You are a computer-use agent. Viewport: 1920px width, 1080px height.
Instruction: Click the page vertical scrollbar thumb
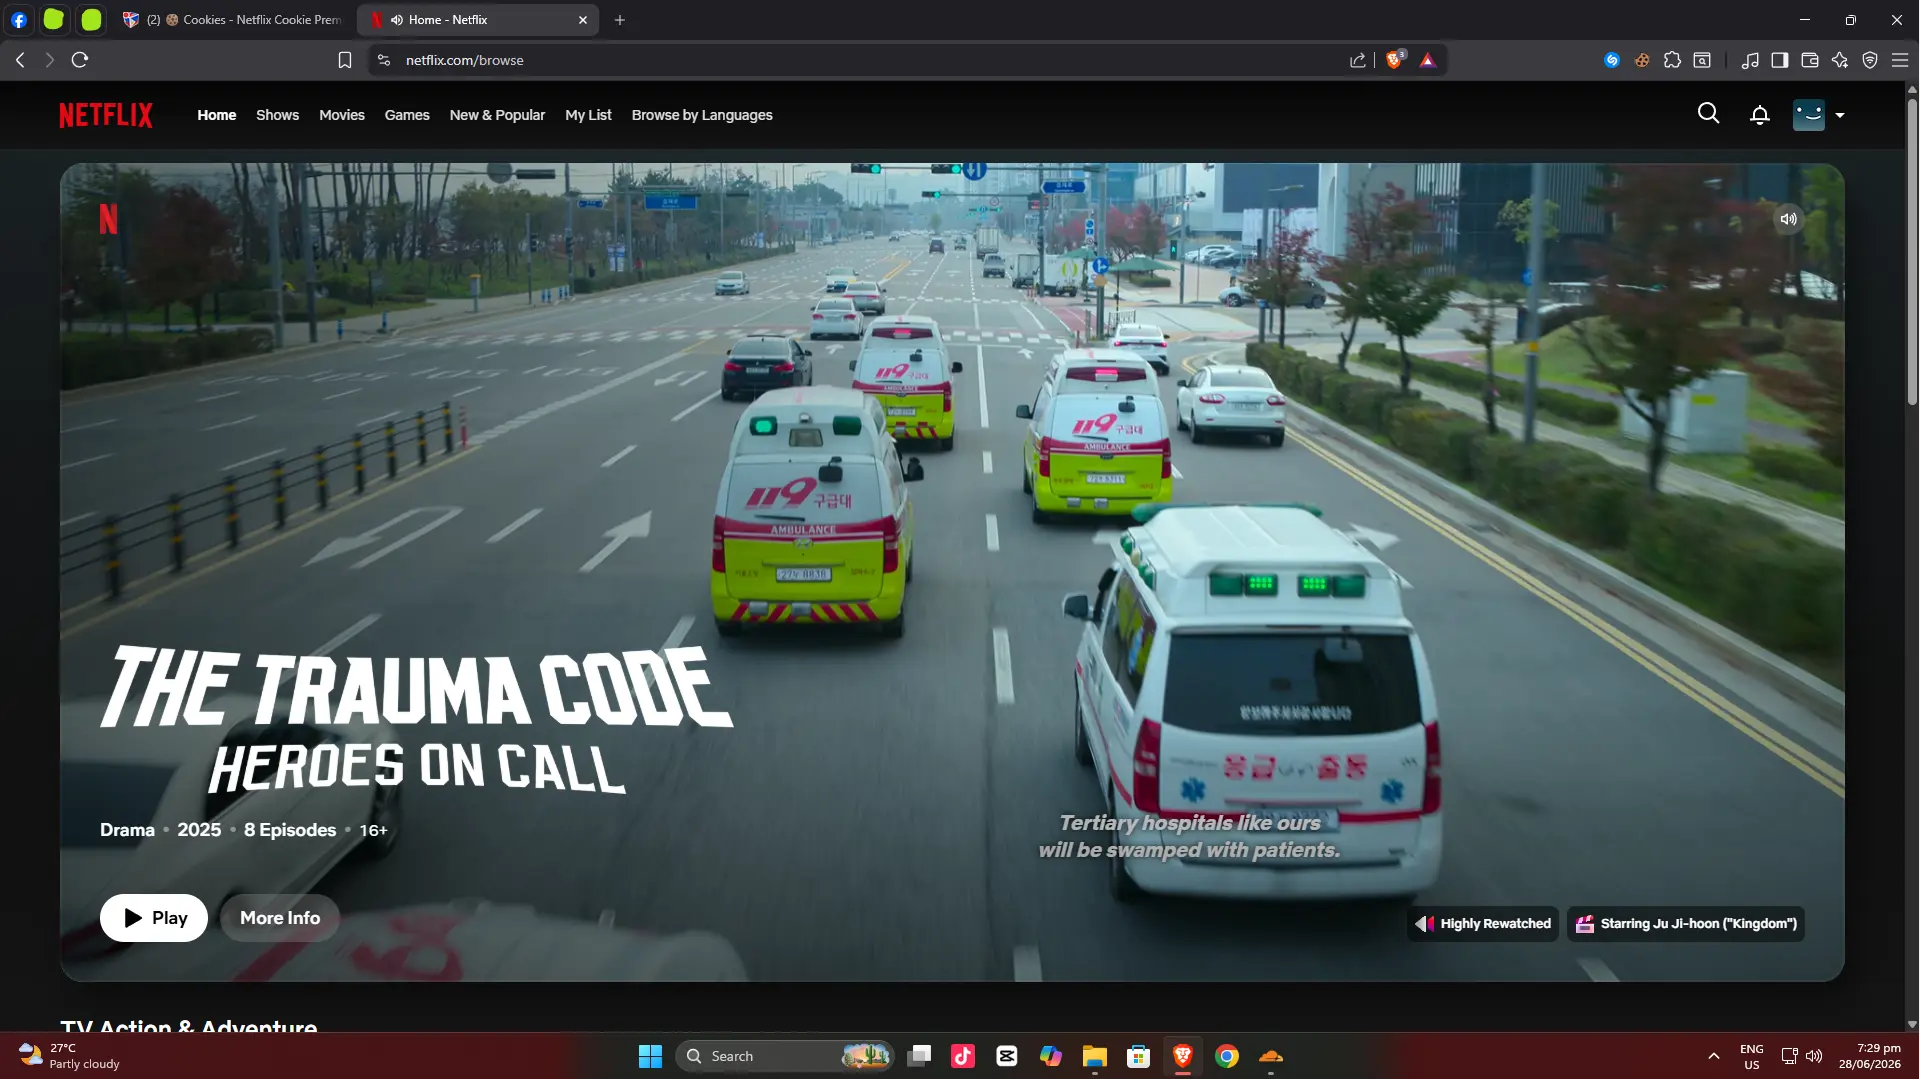point(1912,250)
